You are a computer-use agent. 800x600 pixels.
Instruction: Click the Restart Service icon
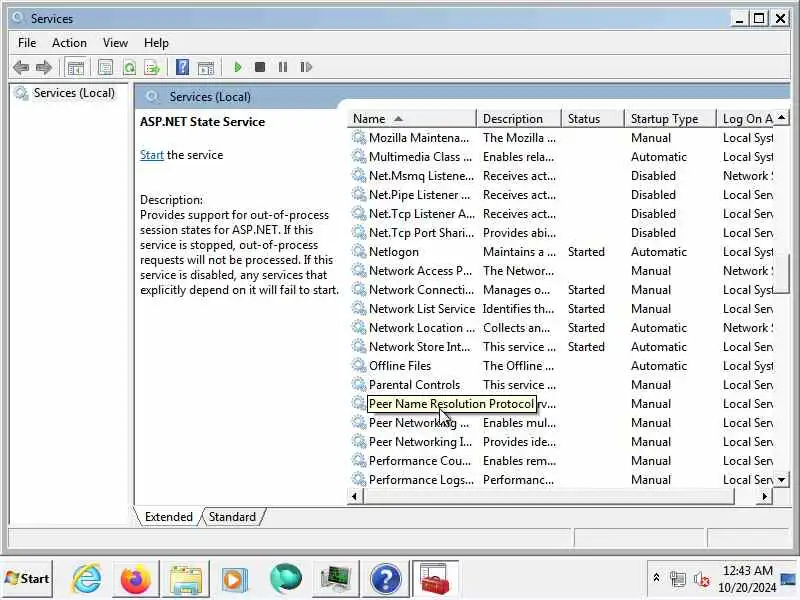point(306,67)
